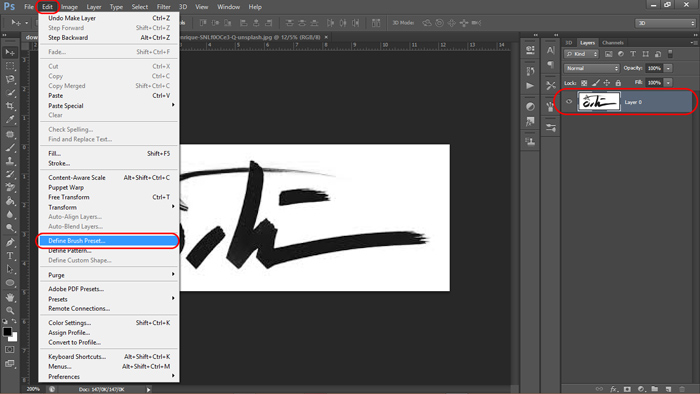Image resolution: width=700 pixels, height=394 pixels.
Task: Select the Quick Selection tool
Action: (10, 93)
